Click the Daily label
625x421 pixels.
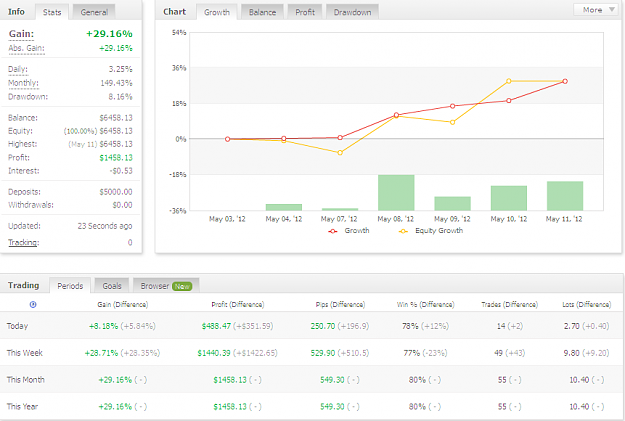18,69
